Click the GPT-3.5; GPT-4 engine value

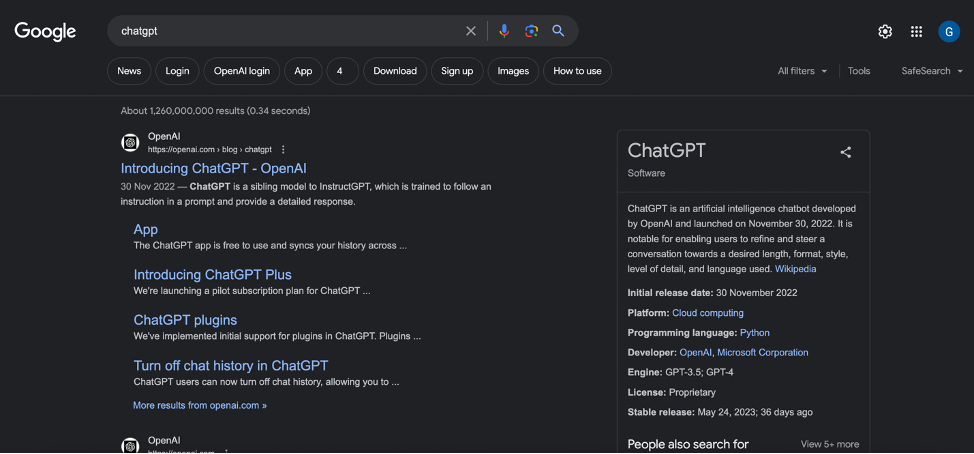(700, 373)
